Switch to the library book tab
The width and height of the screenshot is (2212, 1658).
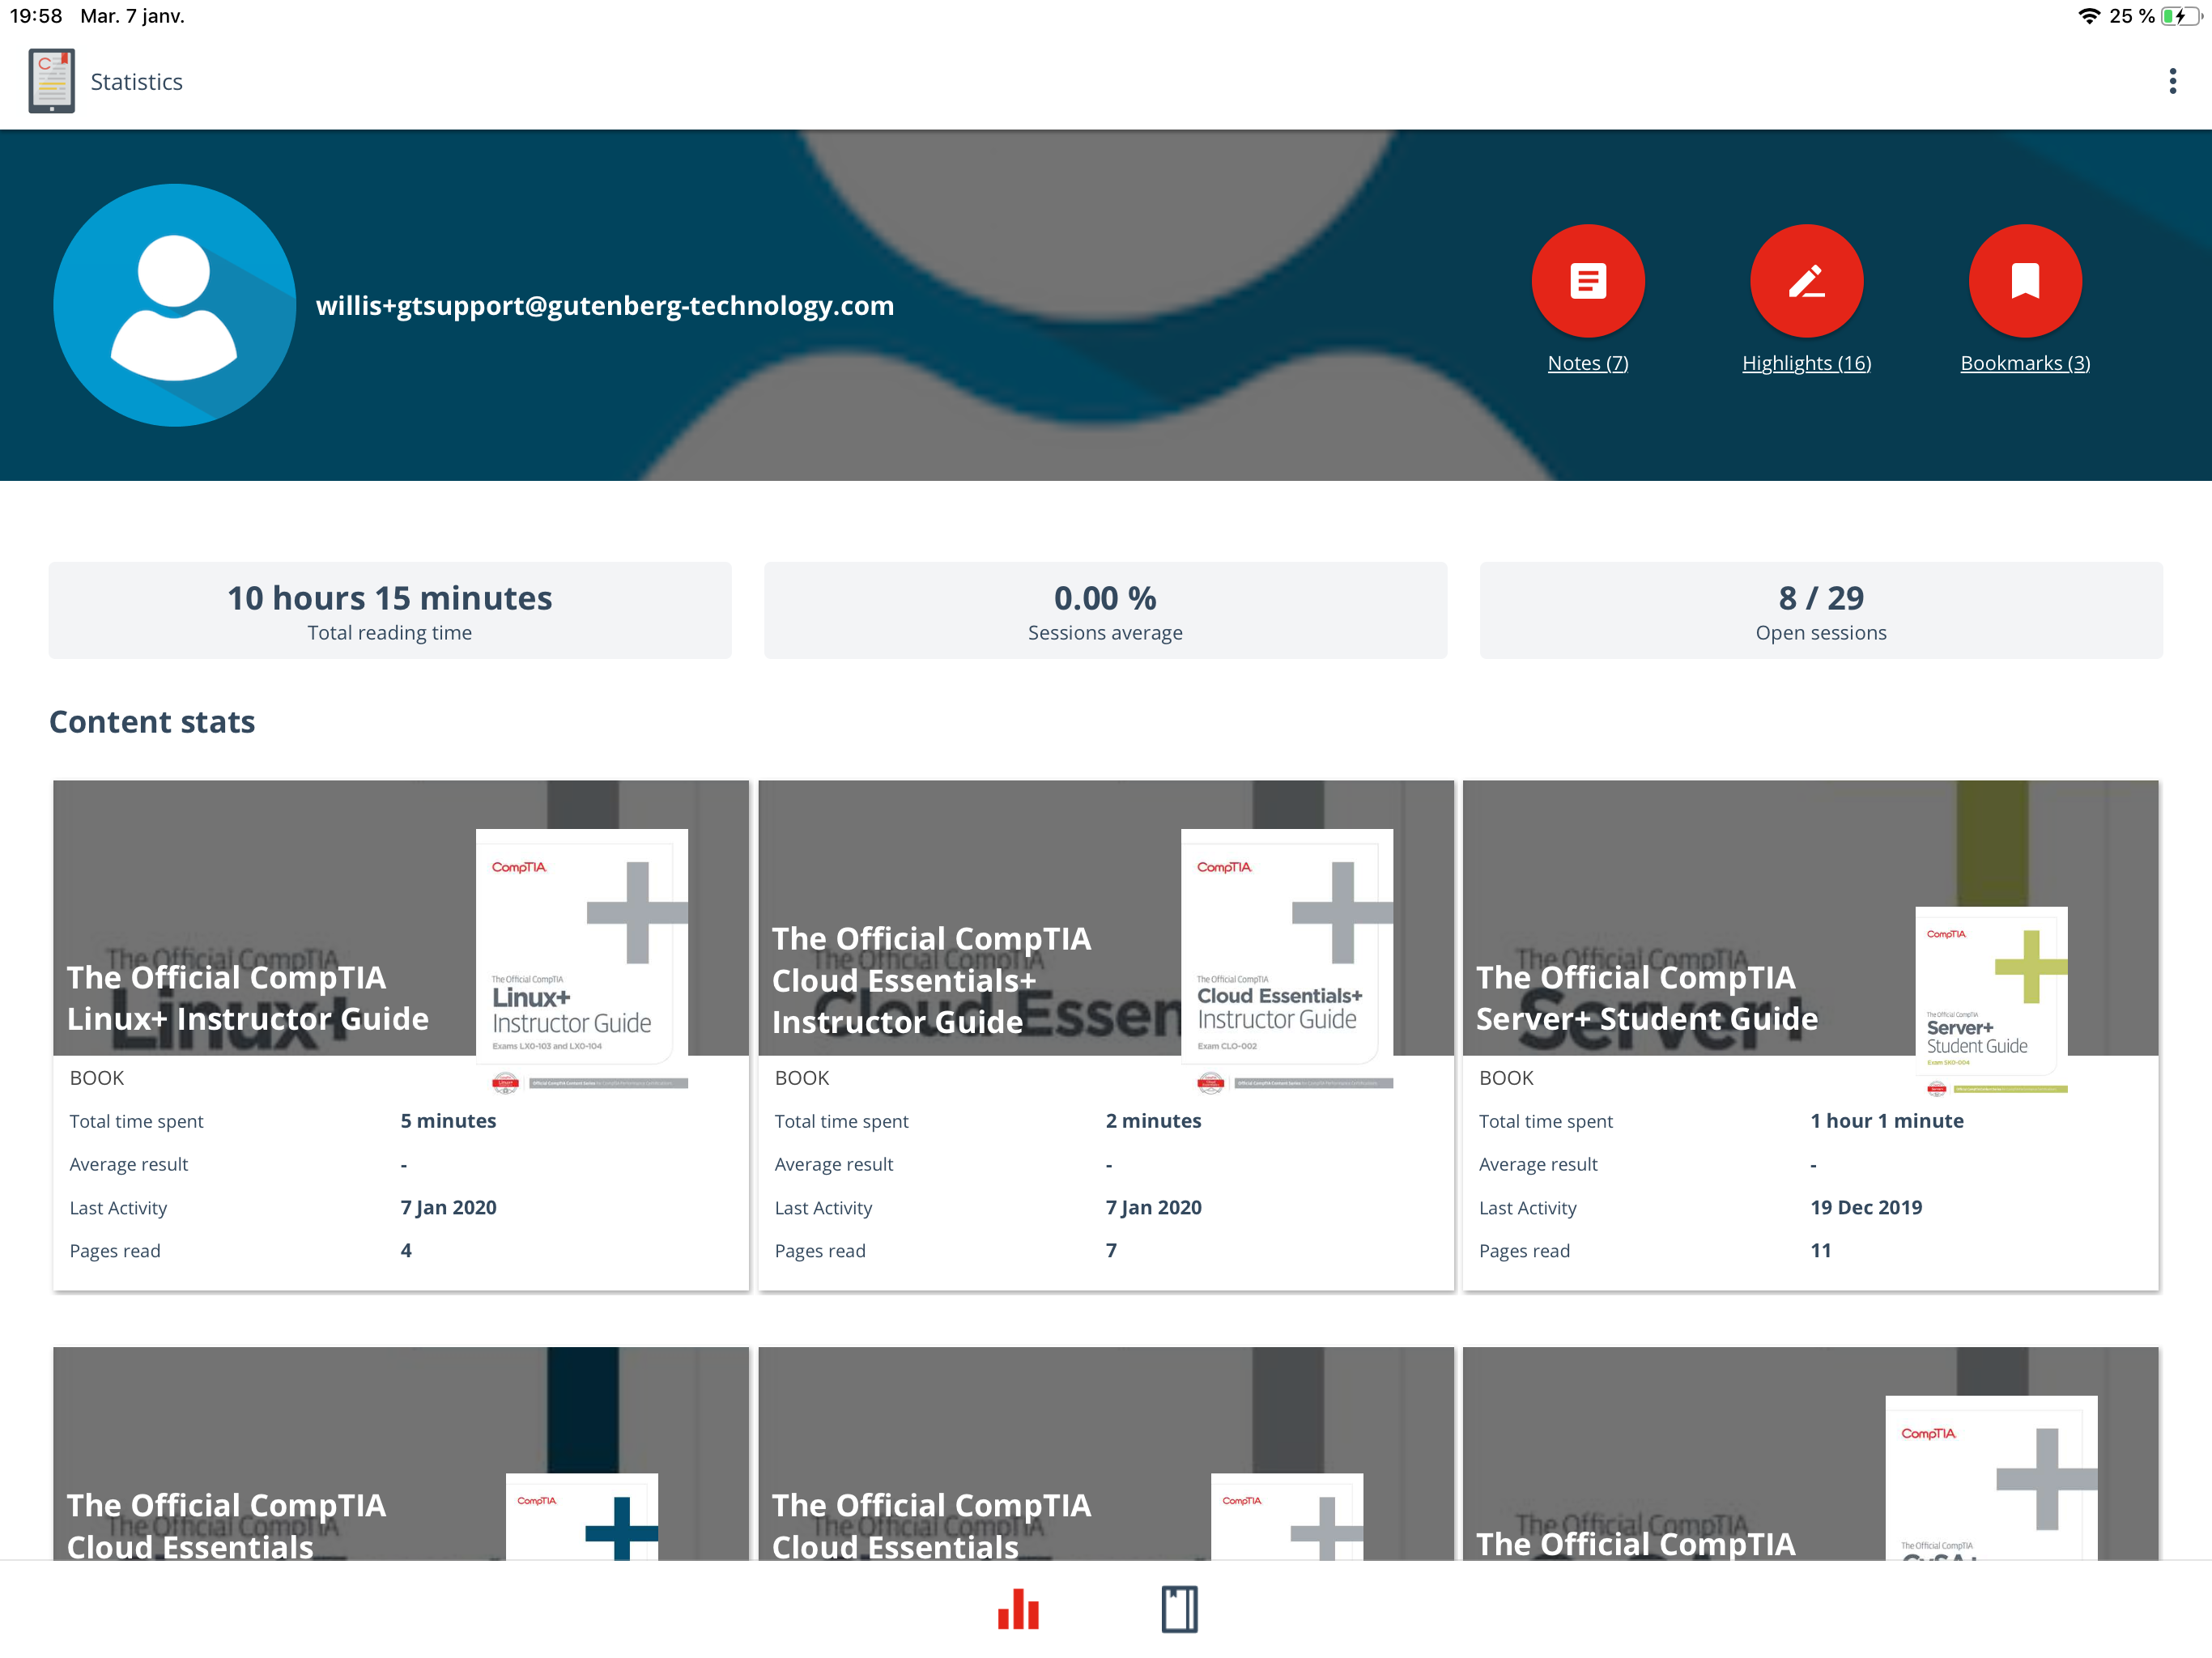click(x=1179, y=1609)
